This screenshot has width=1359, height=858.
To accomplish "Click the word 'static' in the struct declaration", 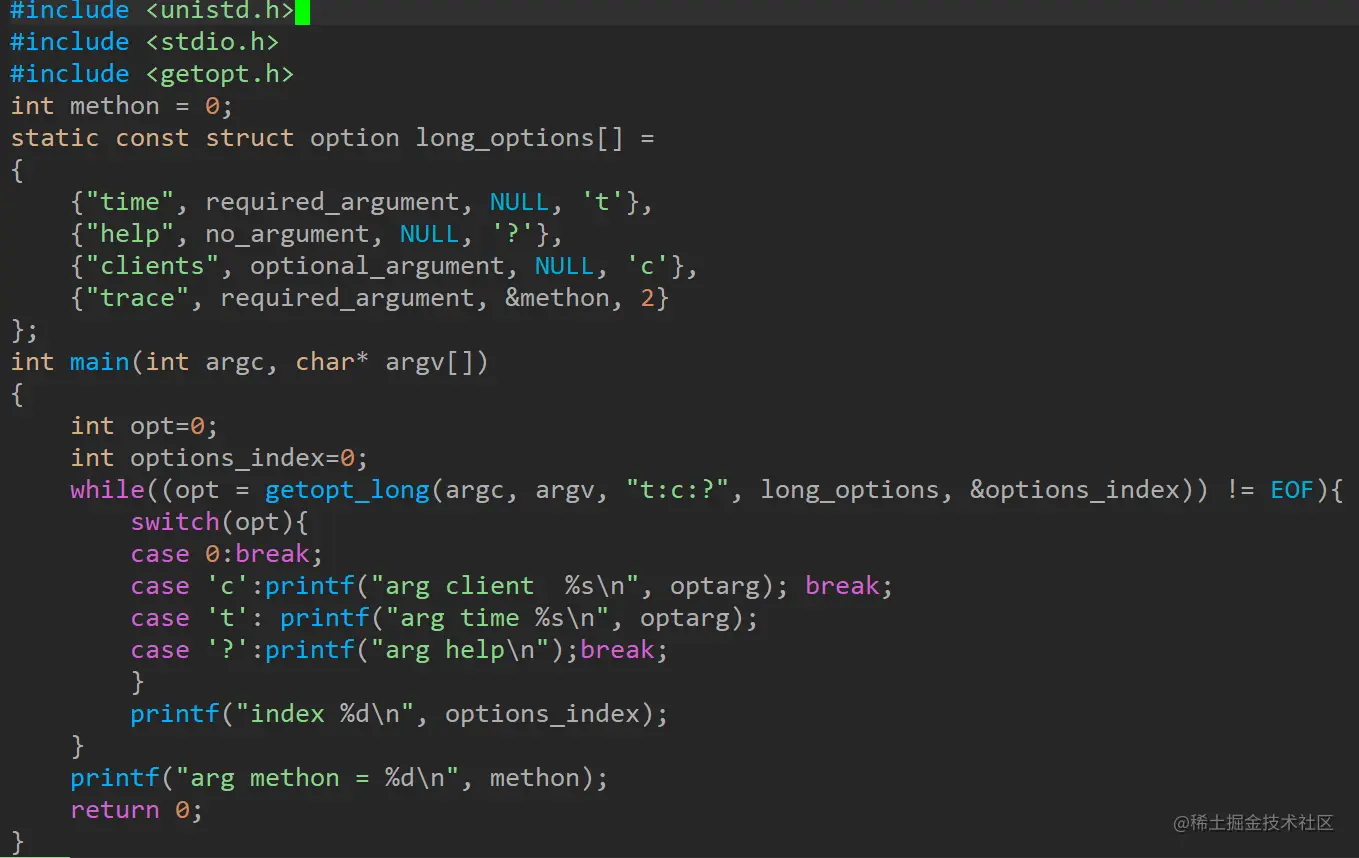I will pos(55,138).
